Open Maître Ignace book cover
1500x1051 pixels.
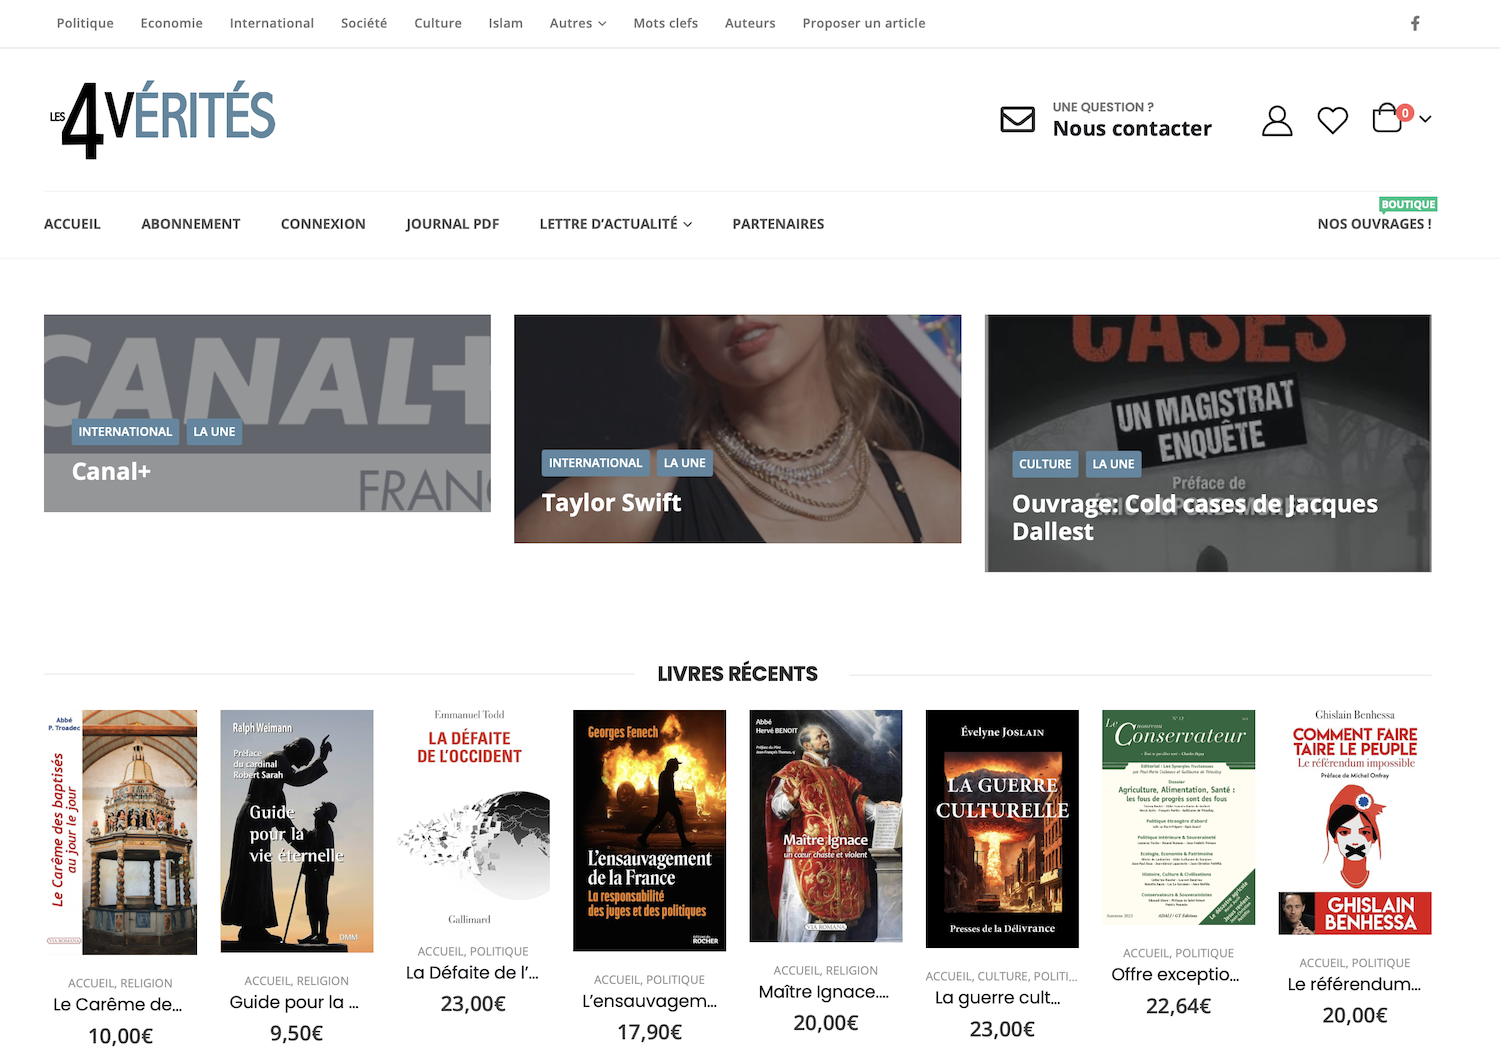pos(825,826)
